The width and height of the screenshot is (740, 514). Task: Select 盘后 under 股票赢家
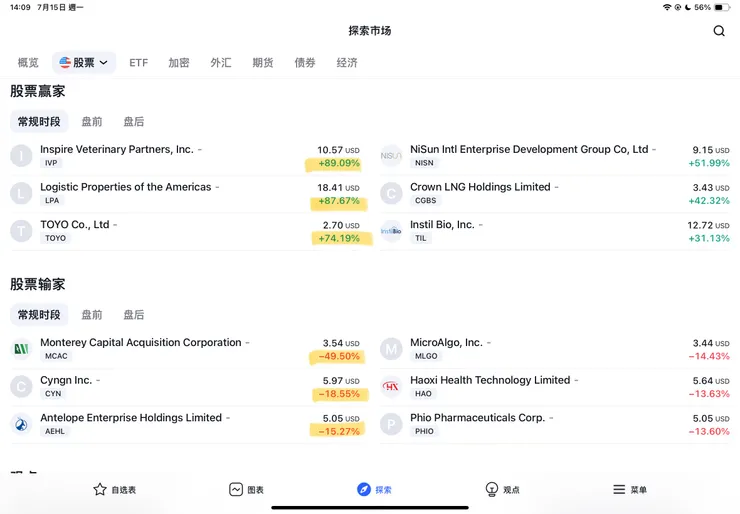click(x=134, y=122)
